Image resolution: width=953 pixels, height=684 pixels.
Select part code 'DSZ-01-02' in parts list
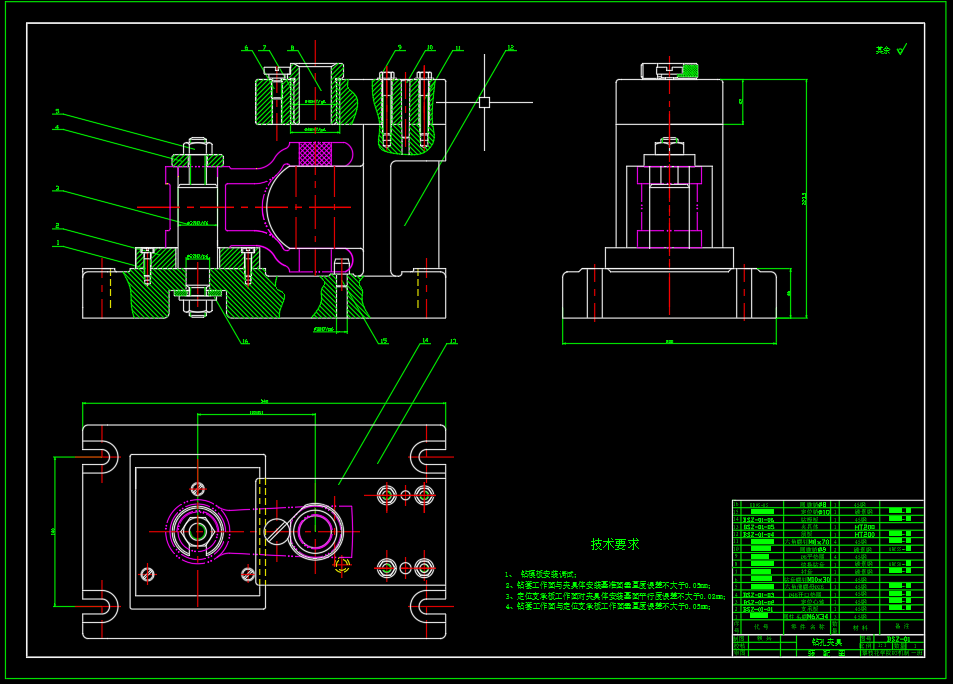[759, 602]
